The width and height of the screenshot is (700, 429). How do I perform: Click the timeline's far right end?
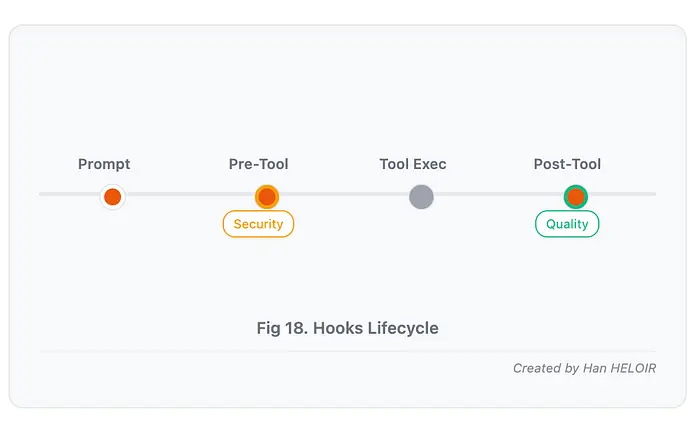[652, 194]
